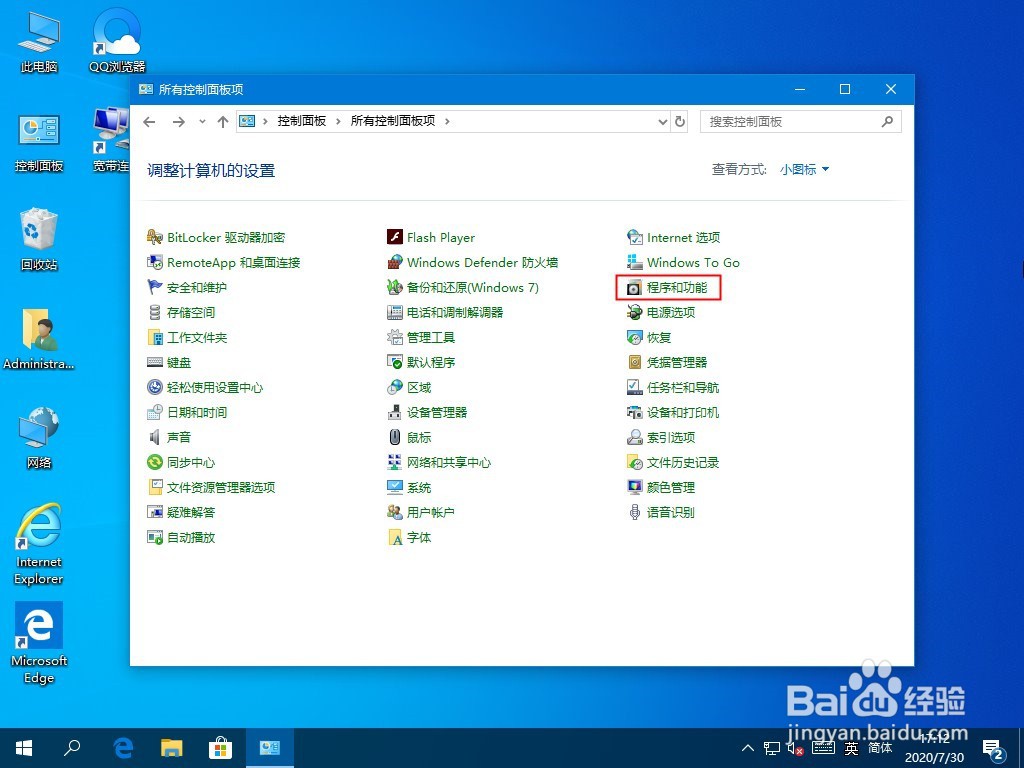Click the 所有控制面板项 breadcrumb item
Viewport: 1024px width, 768px height.
click(393, 121)
